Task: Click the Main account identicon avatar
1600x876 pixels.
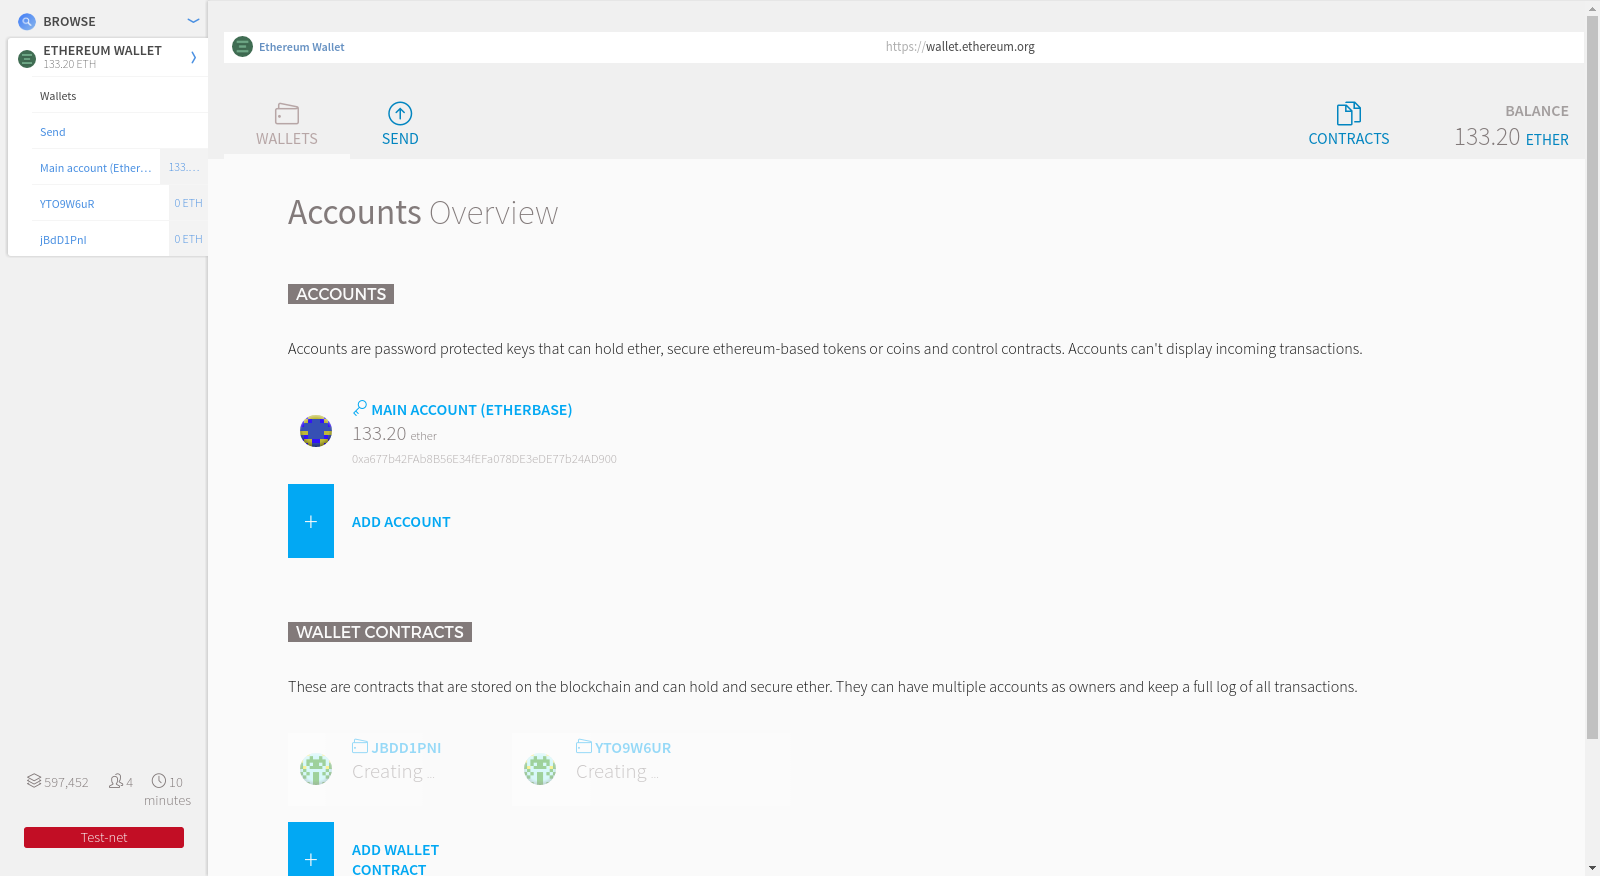Action: click(316, 431)
